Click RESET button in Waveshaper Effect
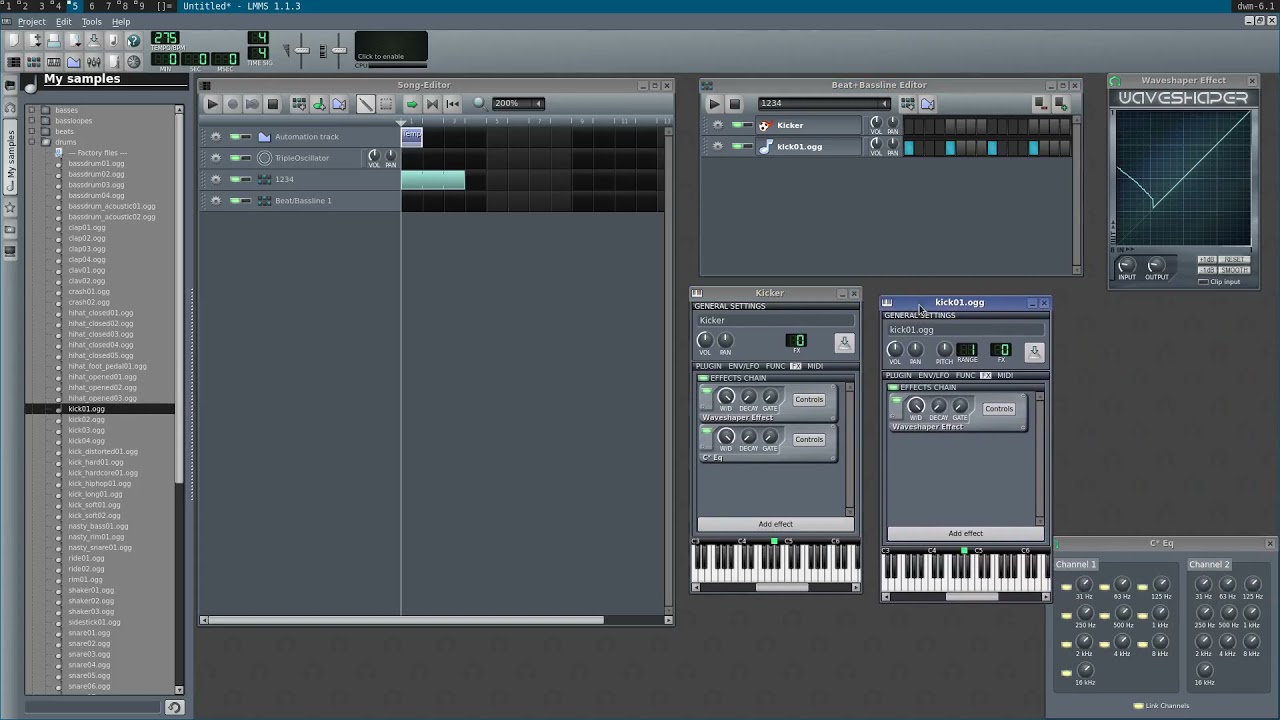 tap(1235, 260)
